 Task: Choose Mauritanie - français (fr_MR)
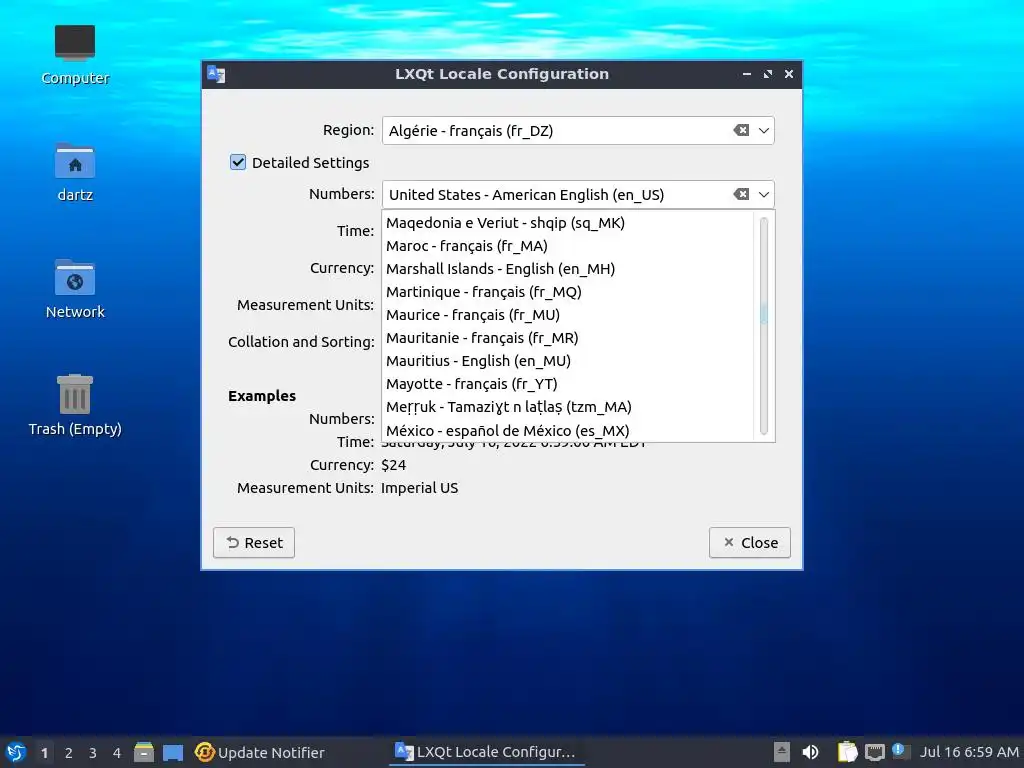click(x=569, y=338)
